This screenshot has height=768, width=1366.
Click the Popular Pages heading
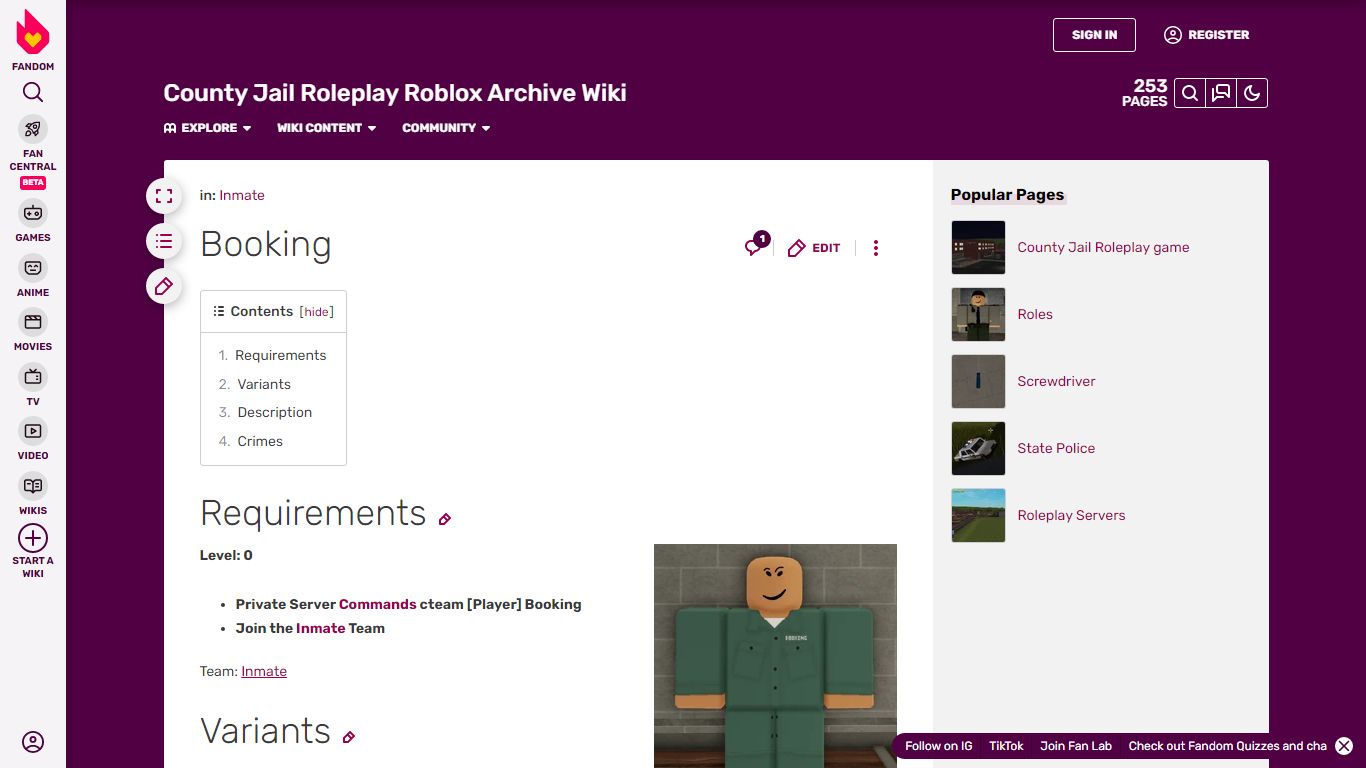coord(1007,195)
